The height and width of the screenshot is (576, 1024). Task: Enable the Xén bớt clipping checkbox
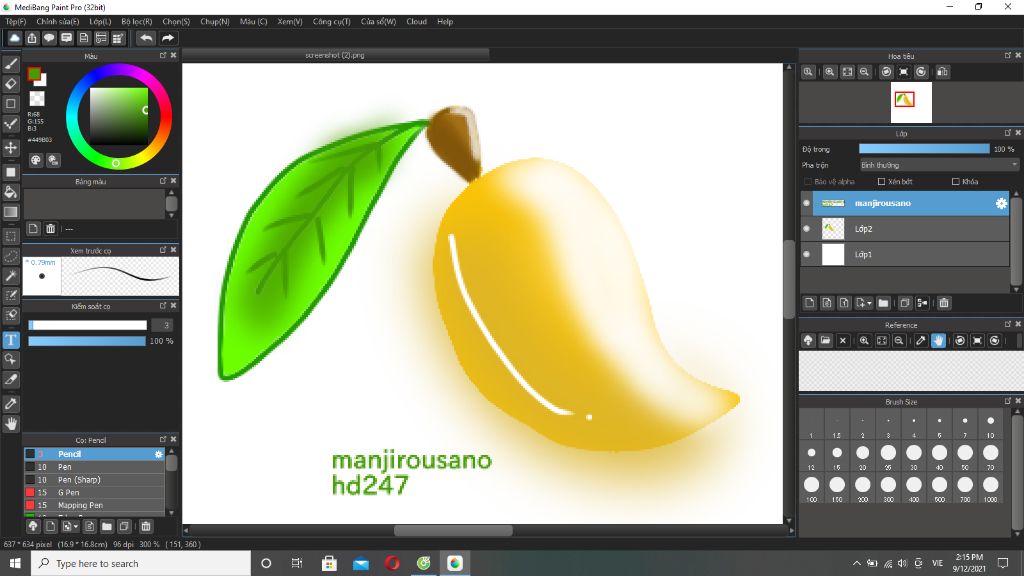coord(882,182)
